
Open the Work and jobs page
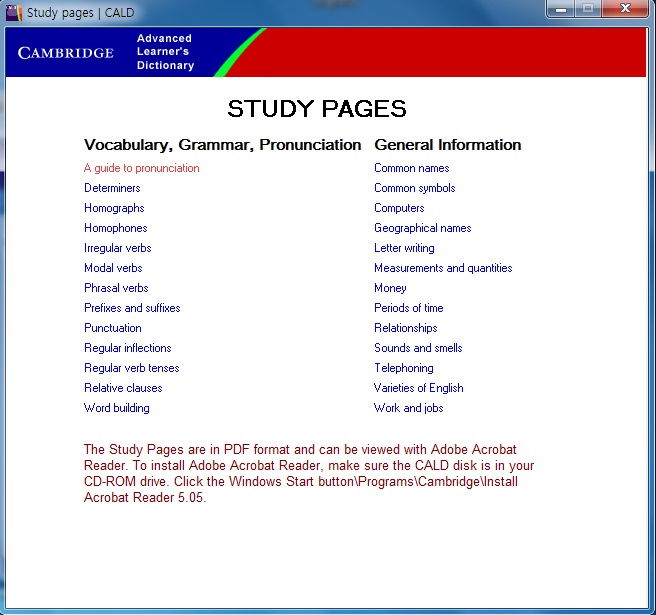click(409, 408)
